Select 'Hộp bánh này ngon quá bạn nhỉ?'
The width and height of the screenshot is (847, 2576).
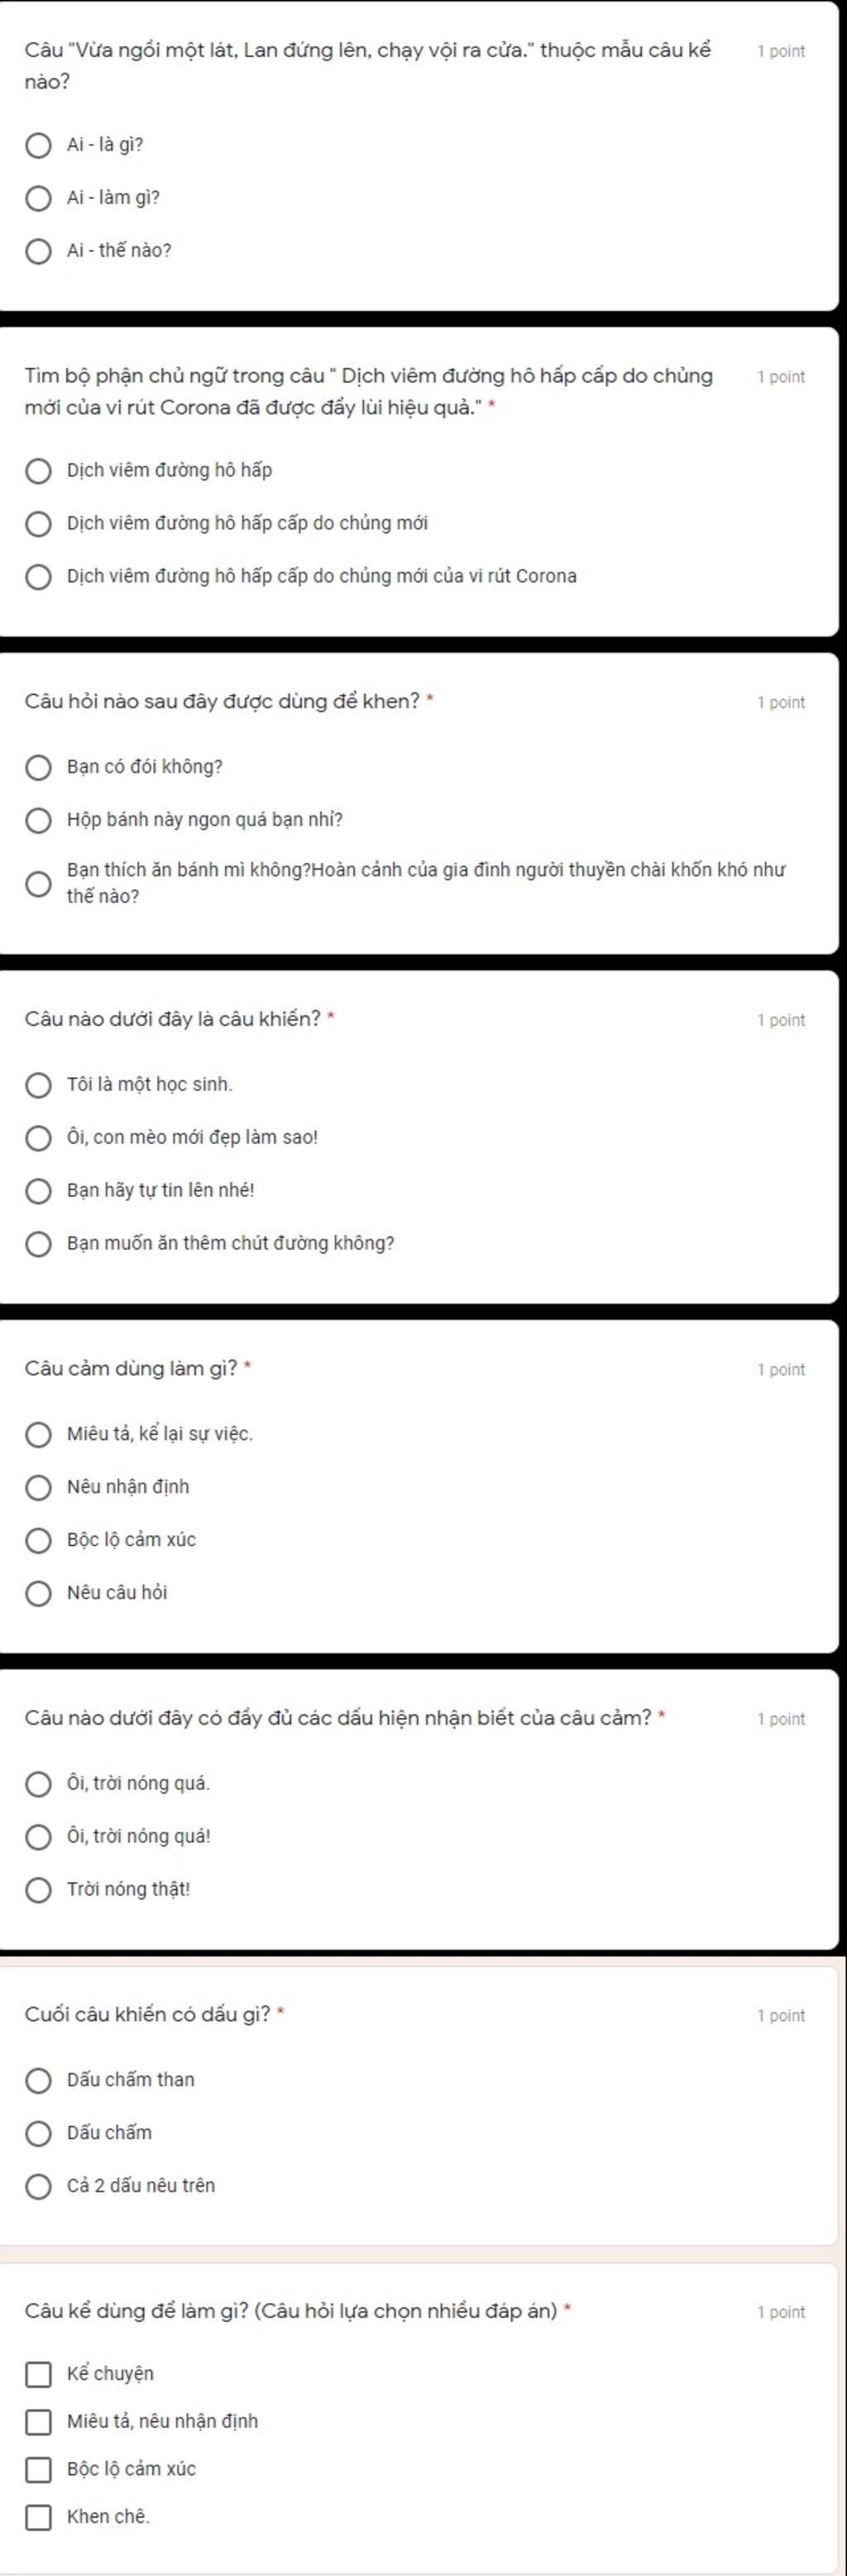[x=38, y=821]
